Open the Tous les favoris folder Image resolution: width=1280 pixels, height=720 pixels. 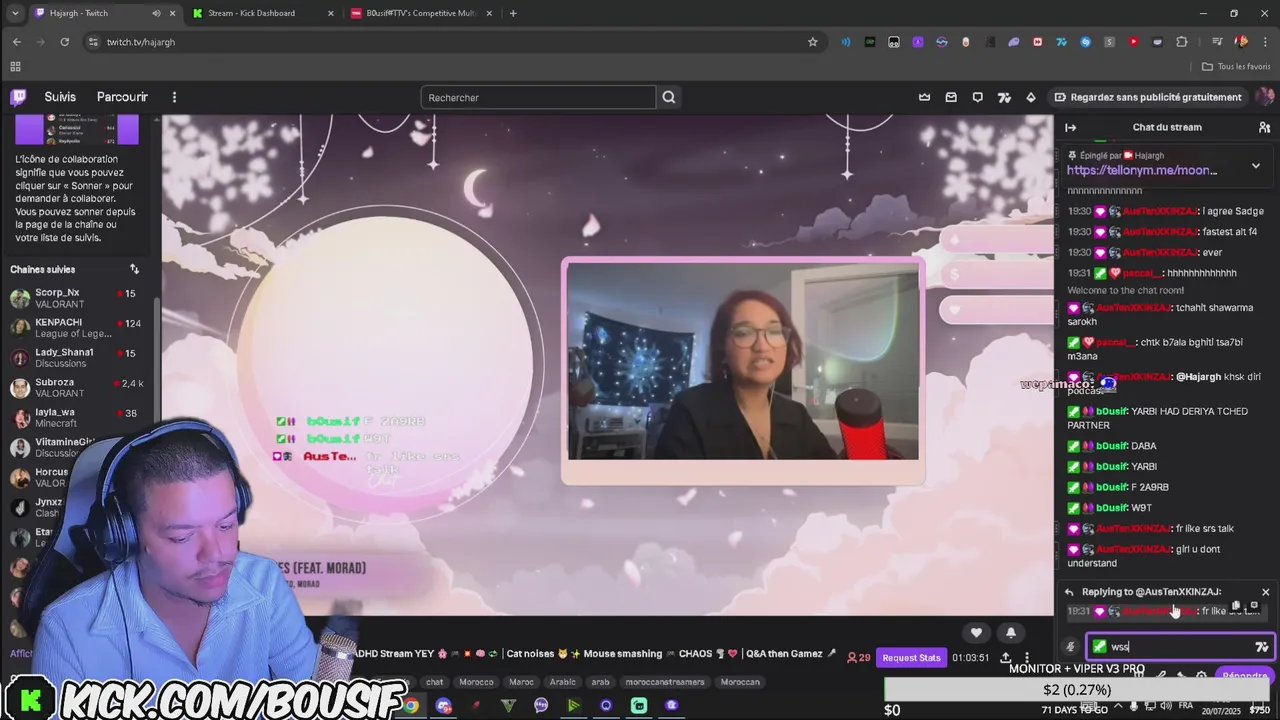(x=1236, y=66)
